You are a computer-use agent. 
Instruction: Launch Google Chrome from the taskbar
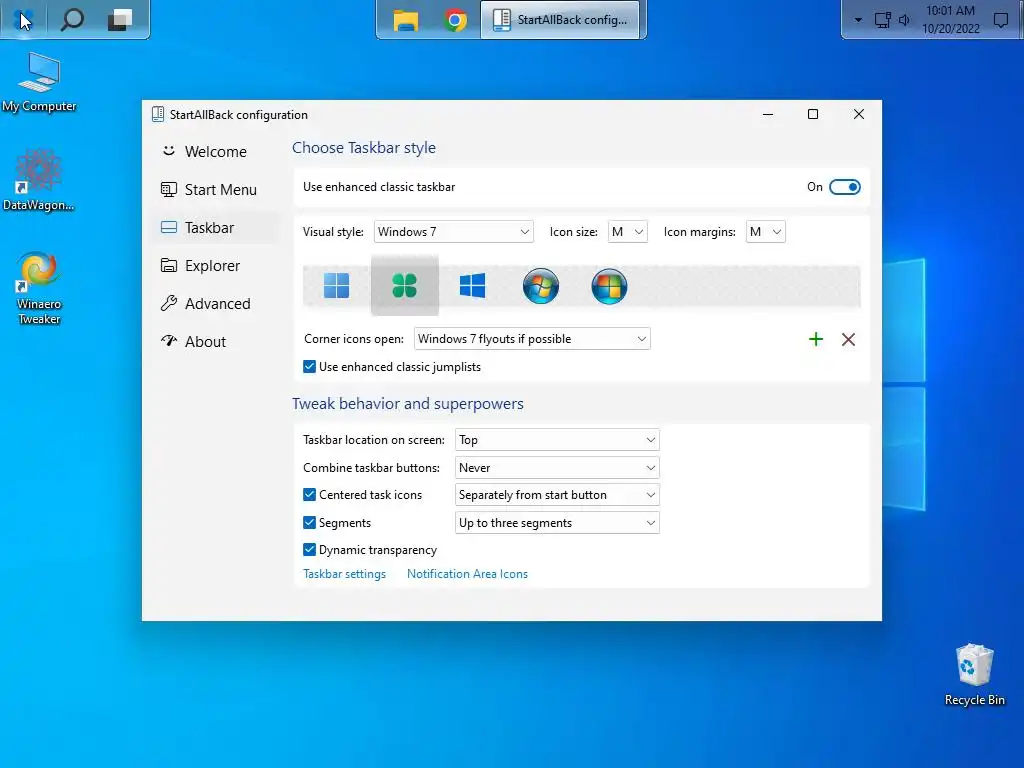coord(455,20)
